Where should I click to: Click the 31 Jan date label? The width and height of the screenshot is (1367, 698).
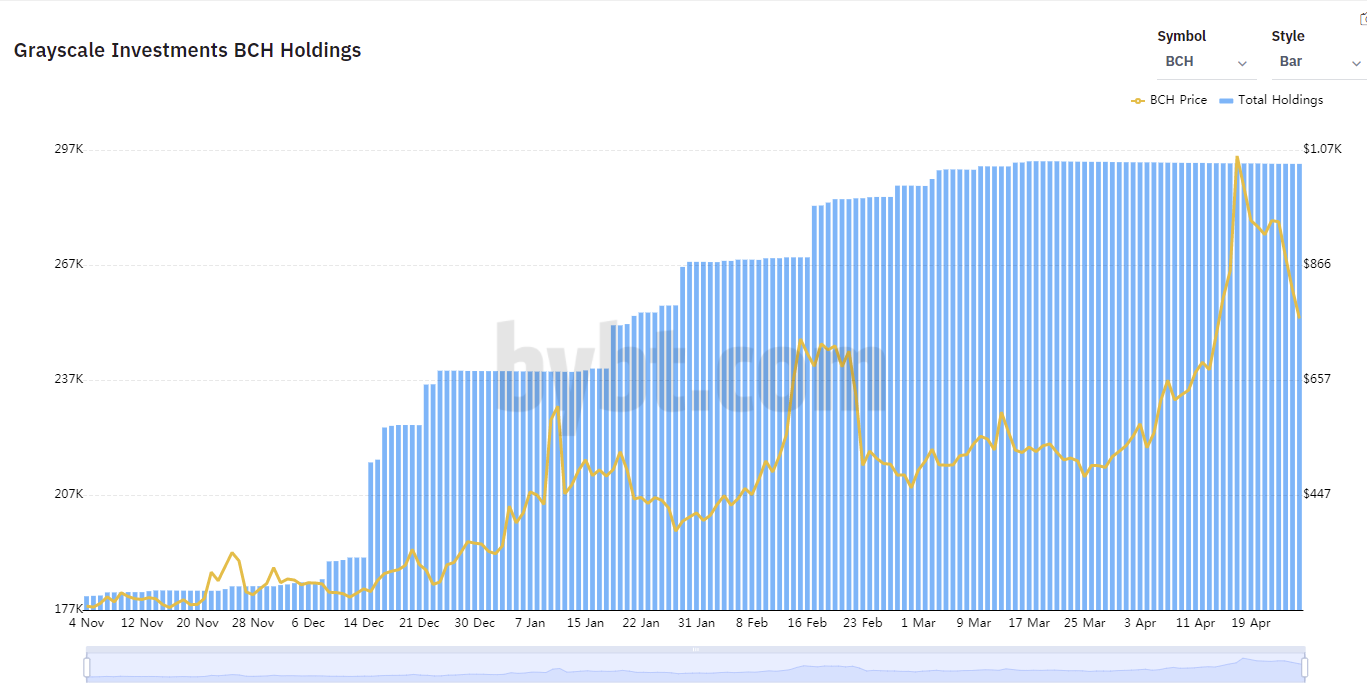[696, 623]
